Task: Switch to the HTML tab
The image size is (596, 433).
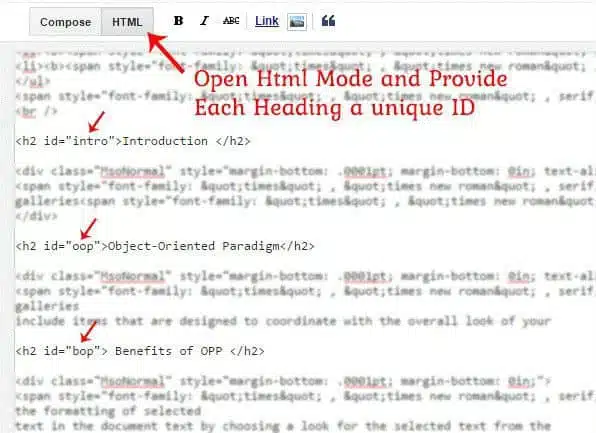Action: pyautogui.click(x=127, y=22)
